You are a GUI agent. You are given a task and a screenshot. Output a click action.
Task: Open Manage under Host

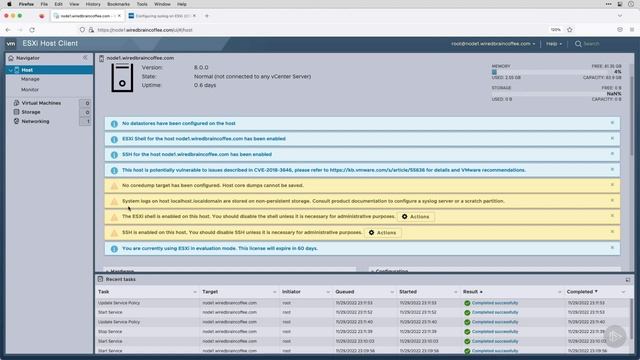click(30, 79)
